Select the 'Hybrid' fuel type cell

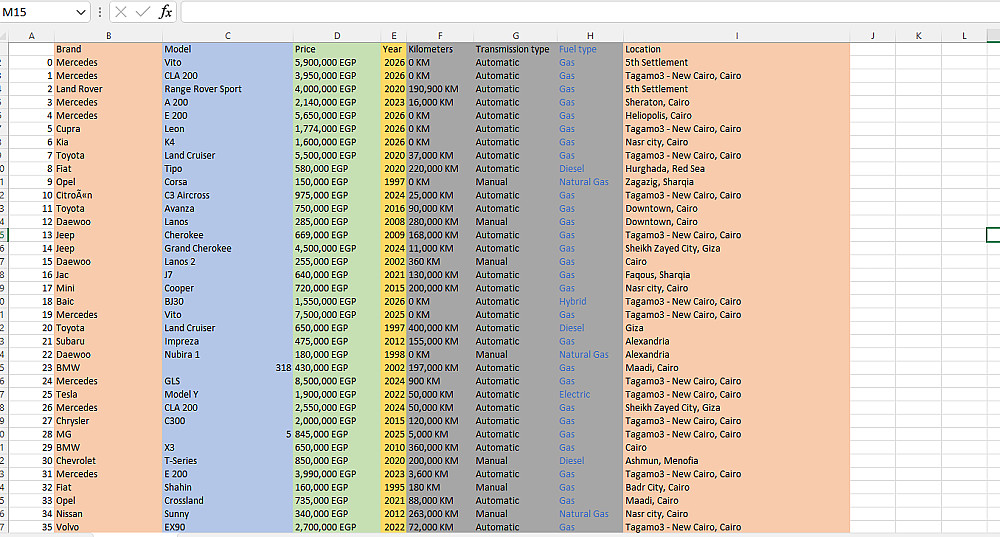coord(590,302)
